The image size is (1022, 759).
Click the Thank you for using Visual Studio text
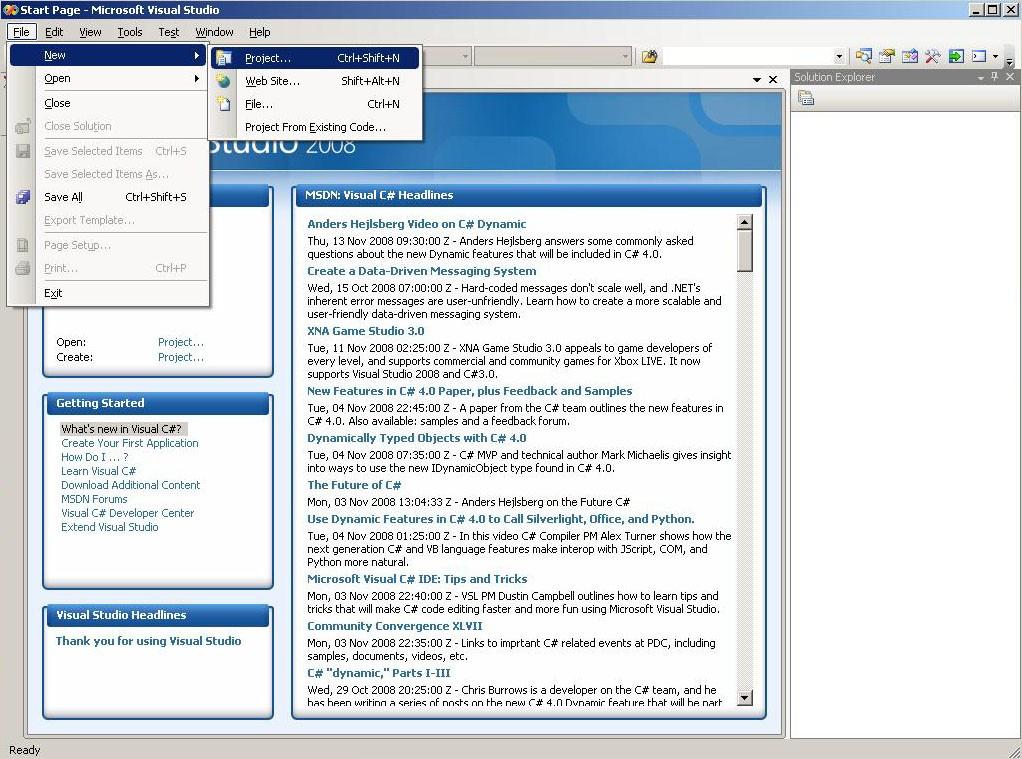tap(149, 641)
